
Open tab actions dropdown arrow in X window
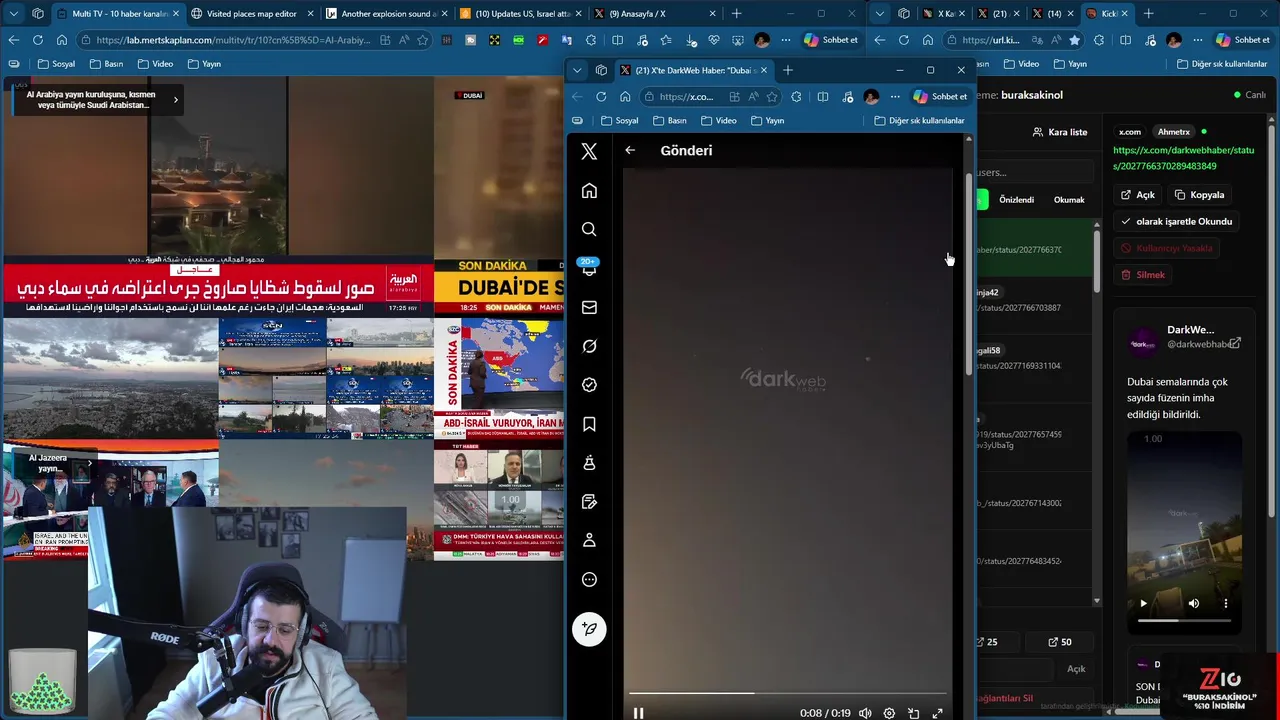(x=577, y=70)
